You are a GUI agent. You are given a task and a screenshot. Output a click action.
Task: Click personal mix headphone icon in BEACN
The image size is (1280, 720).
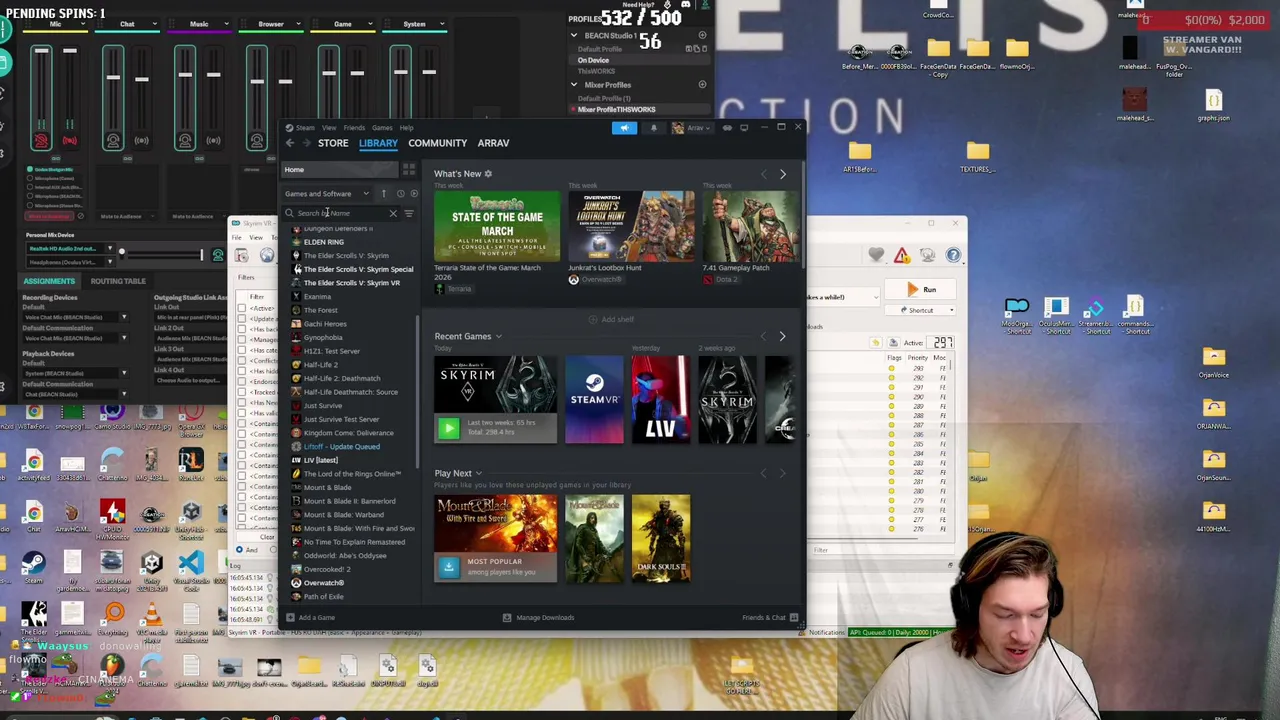click(x=218, y=255)
